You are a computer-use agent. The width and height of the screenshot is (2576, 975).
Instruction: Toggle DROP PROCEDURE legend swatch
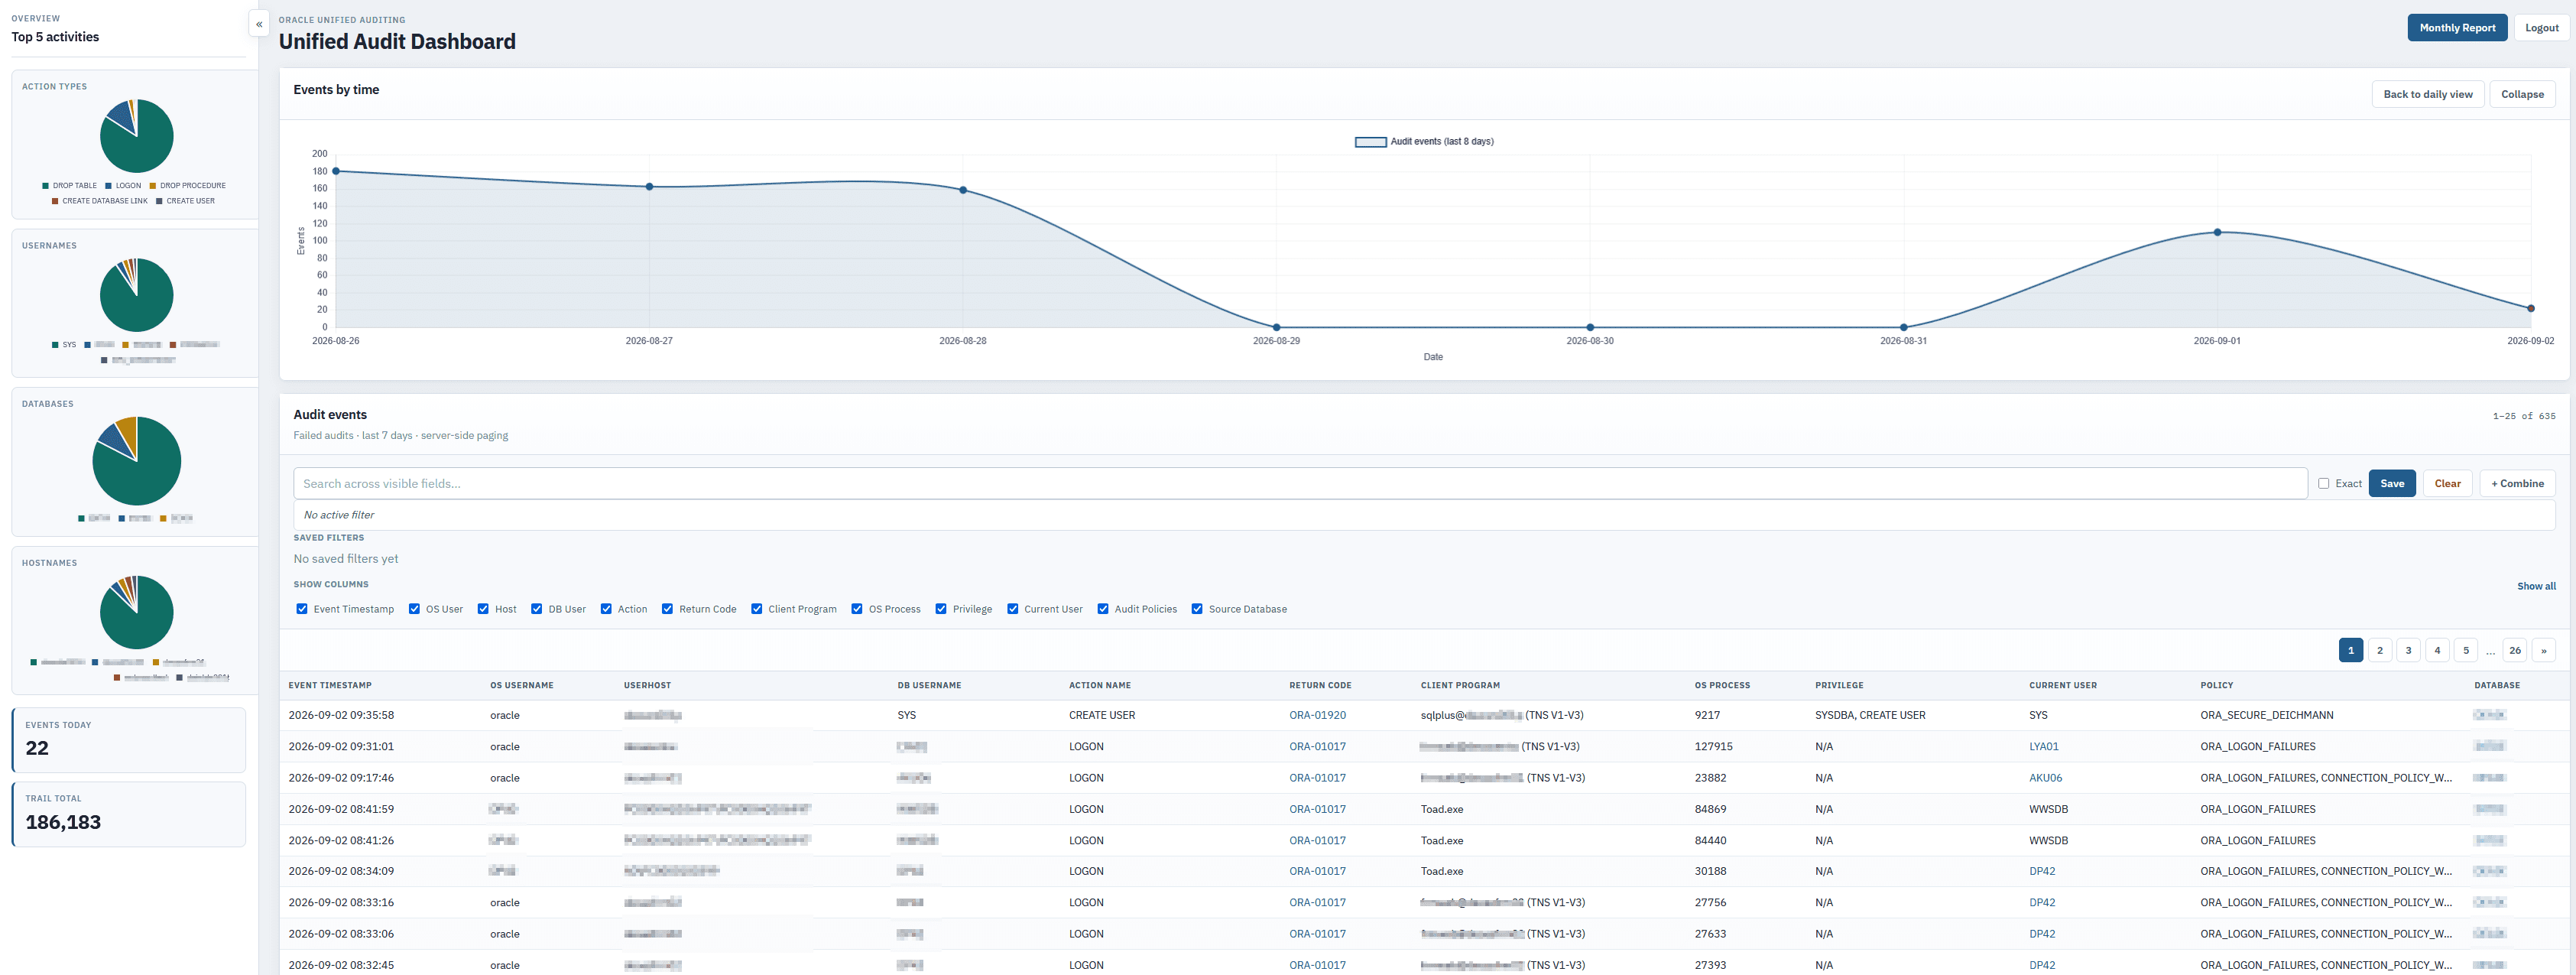[153, 186]
